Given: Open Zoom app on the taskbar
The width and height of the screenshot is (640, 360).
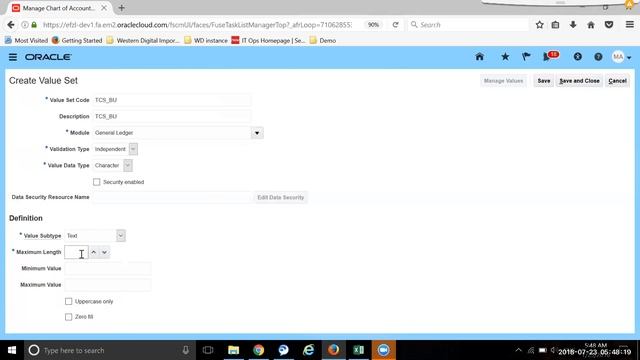Looking at the screenshot, I should [x=383, y=350].
